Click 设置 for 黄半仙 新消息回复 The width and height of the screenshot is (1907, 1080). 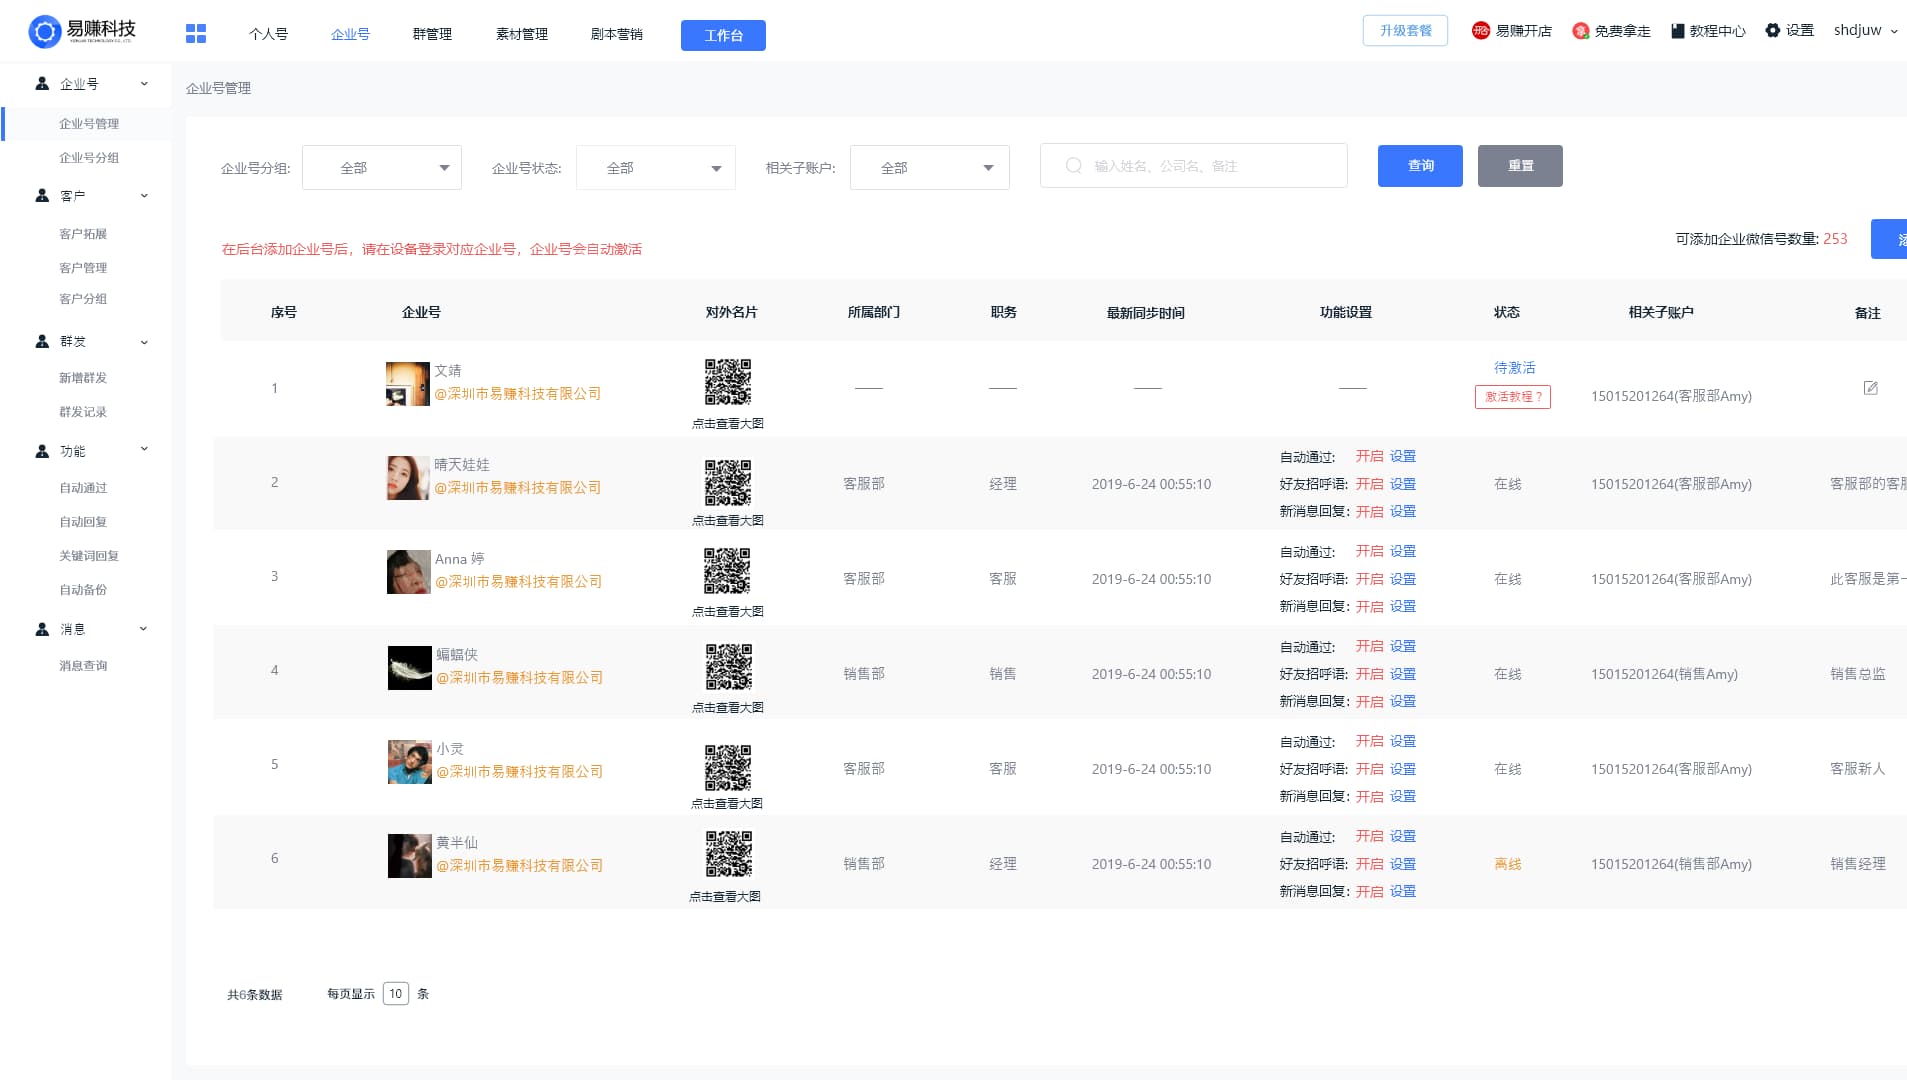tap(1402, 891)
